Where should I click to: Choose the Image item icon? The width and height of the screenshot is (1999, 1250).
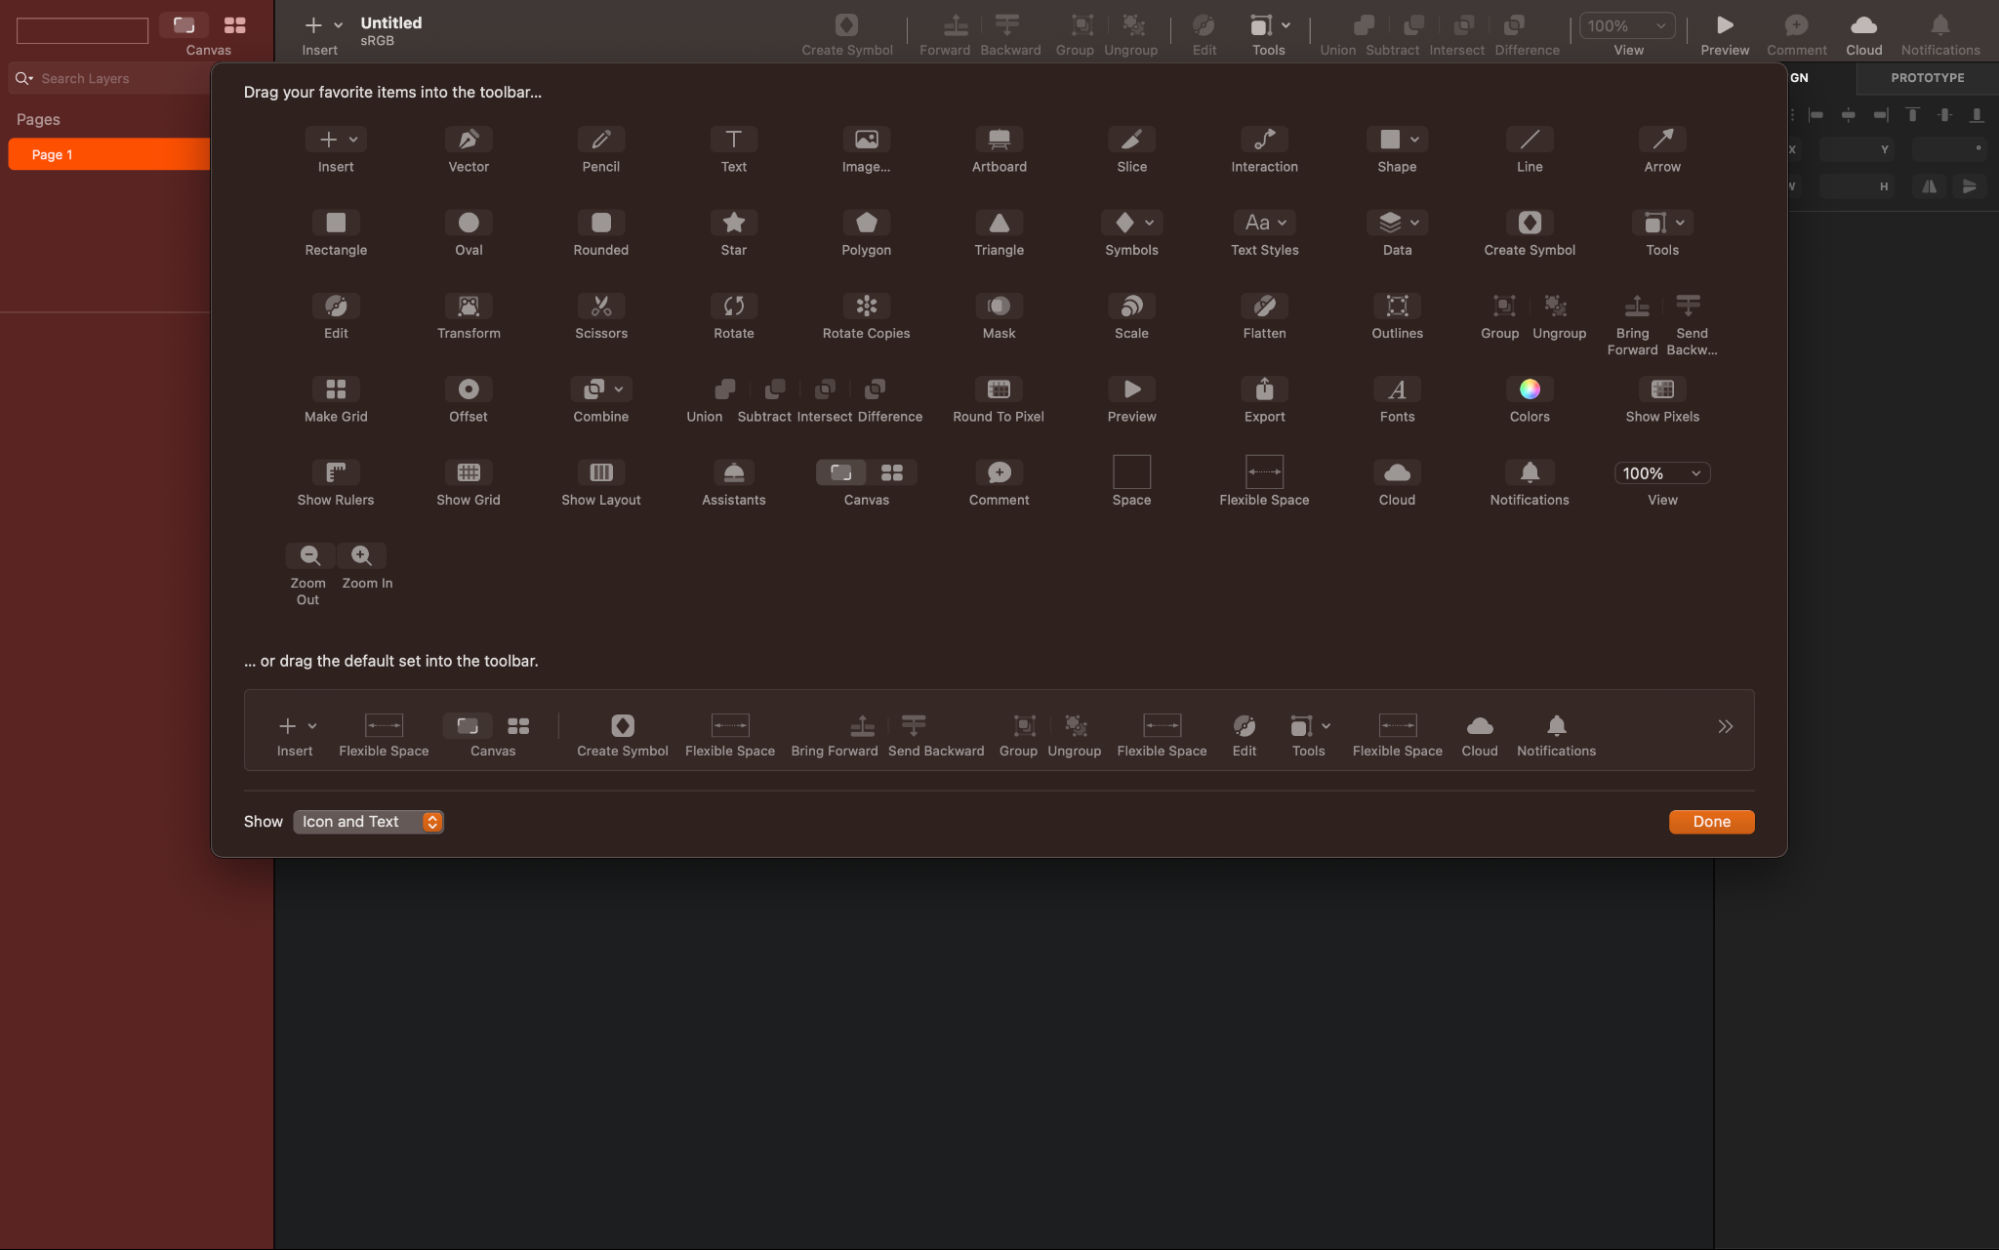[866, 139]
